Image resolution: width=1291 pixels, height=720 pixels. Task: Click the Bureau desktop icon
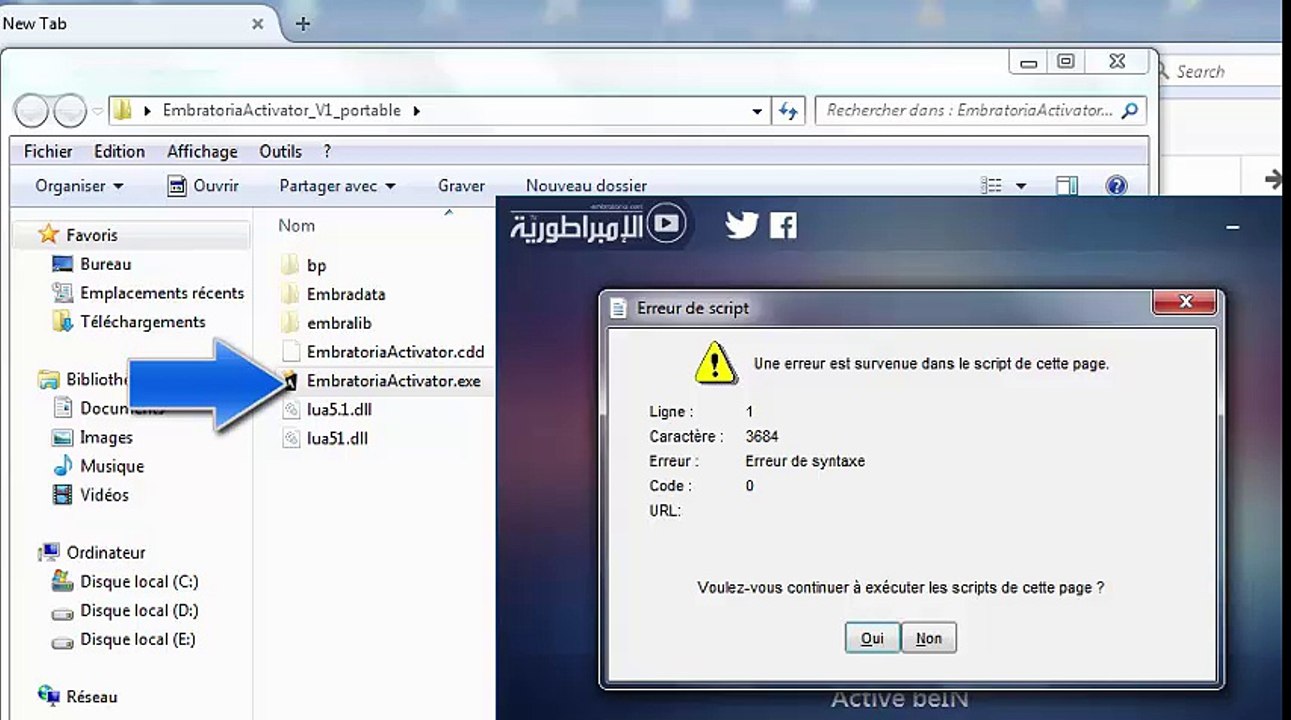(x=63, y=264)
